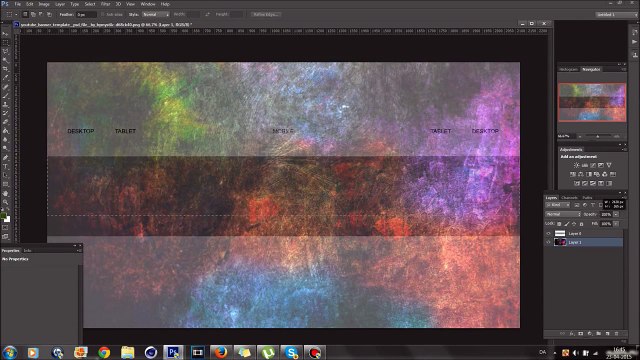Select the Rectangle shape tool
The image size is (640, 360).
5,184
